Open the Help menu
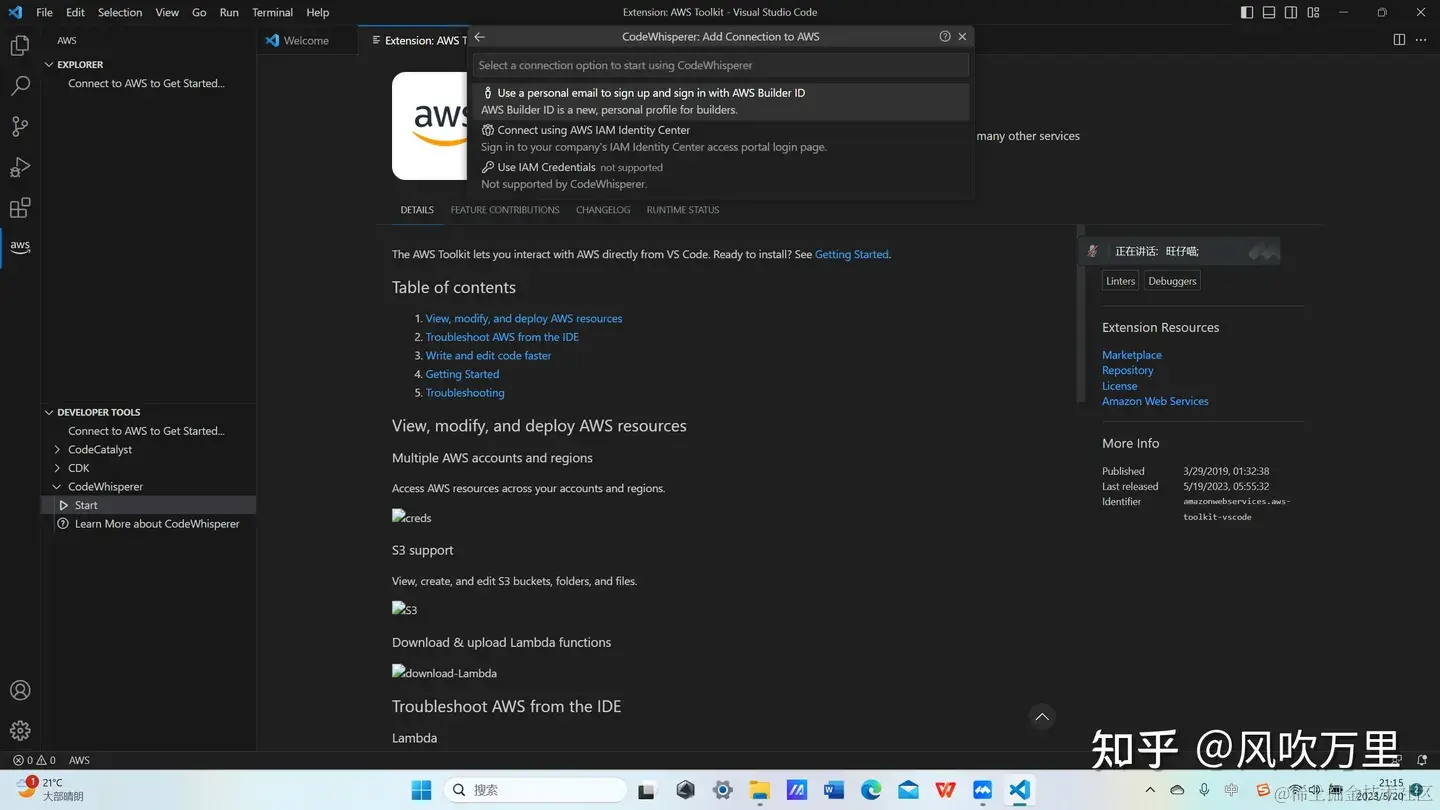1440x810 pixels. pos(318,12)
